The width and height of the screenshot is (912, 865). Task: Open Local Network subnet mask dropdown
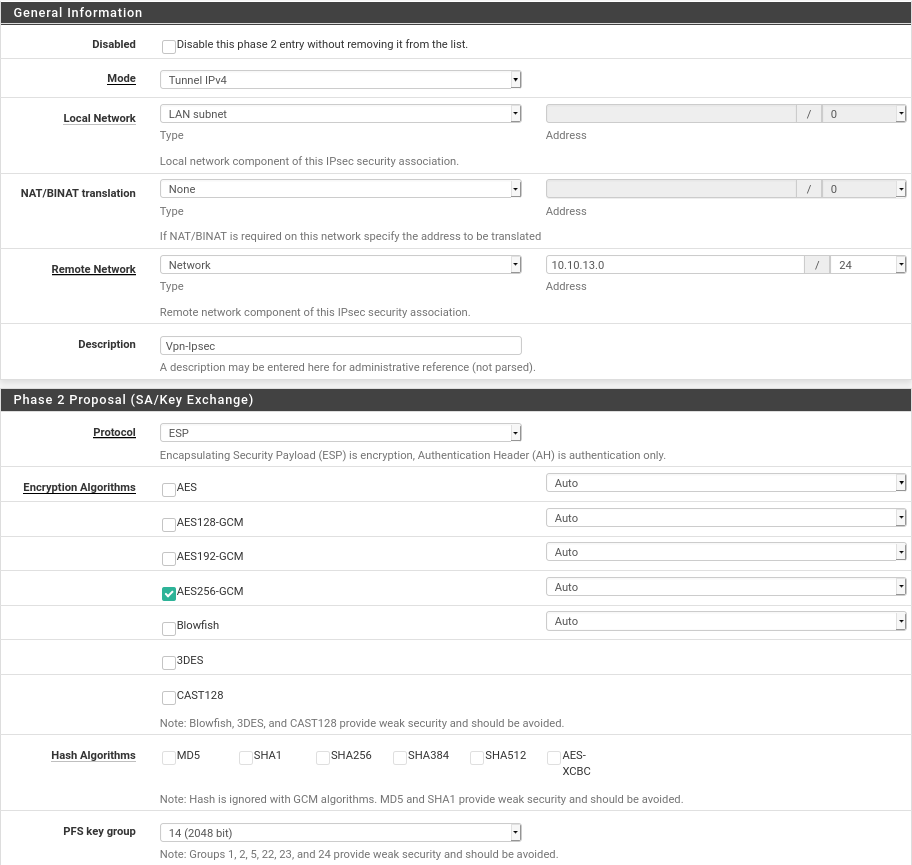pyautogui.click(x=864, y=114)
